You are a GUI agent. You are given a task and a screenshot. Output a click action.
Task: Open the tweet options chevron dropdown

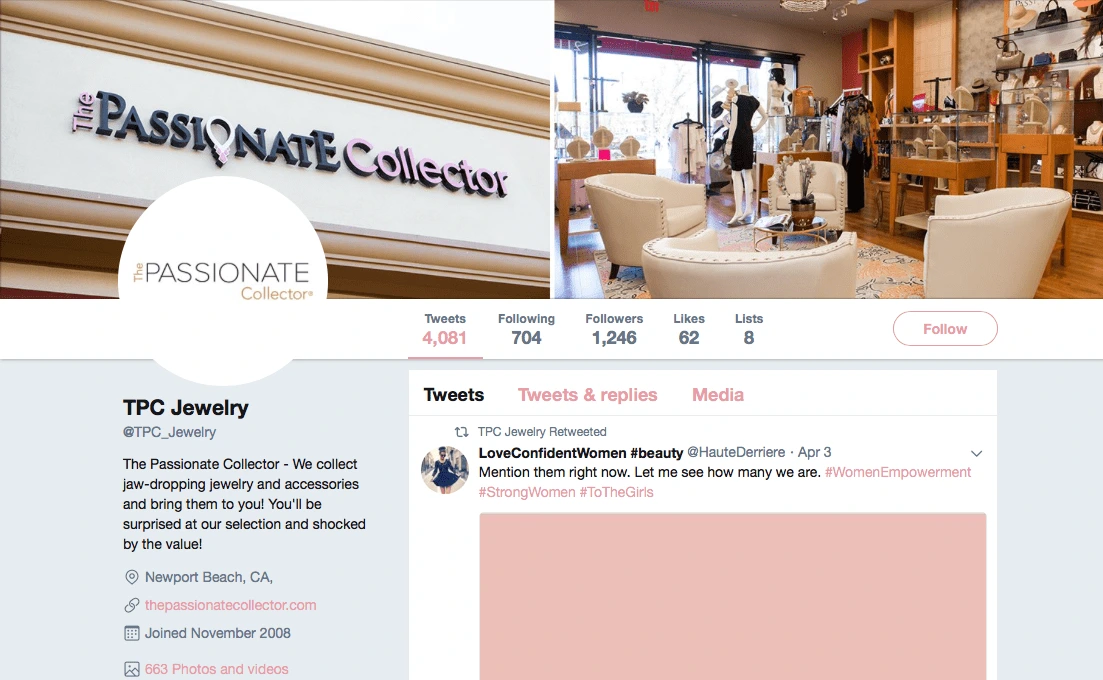point(976,454)
